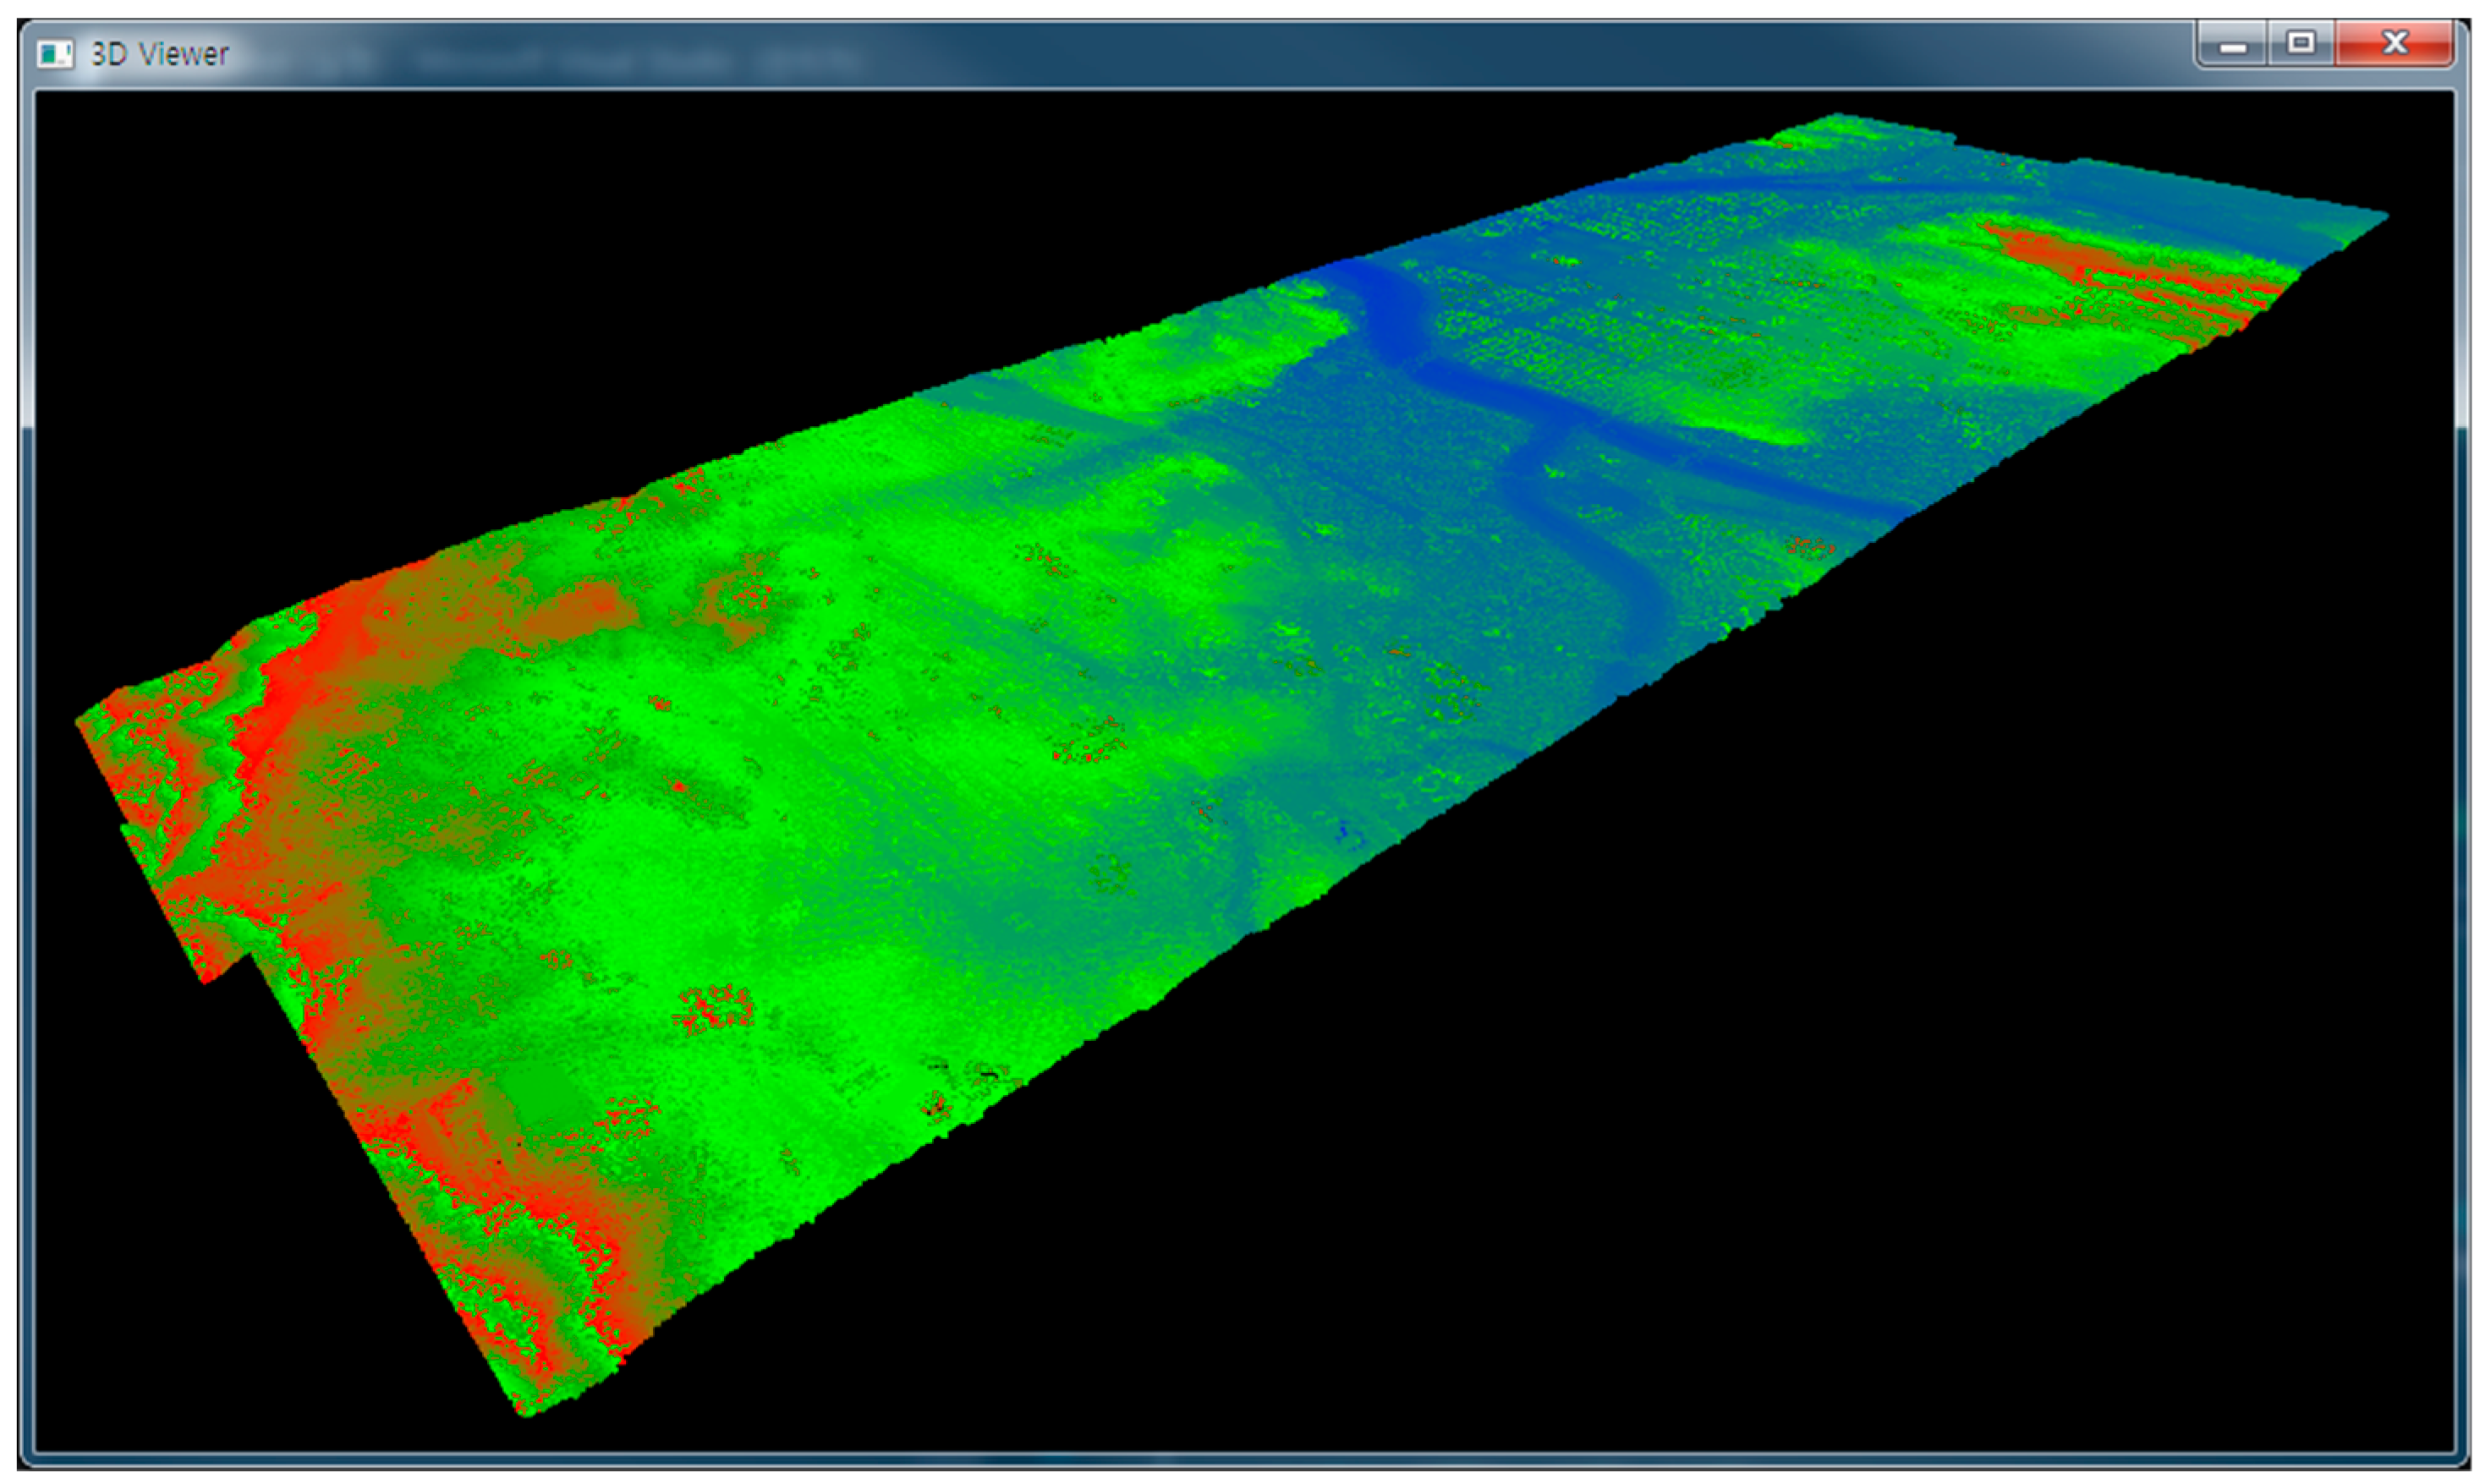2485x1484 pixels.
Task: Click the far top-right corner of point cloud
Action: [2380, 216]
